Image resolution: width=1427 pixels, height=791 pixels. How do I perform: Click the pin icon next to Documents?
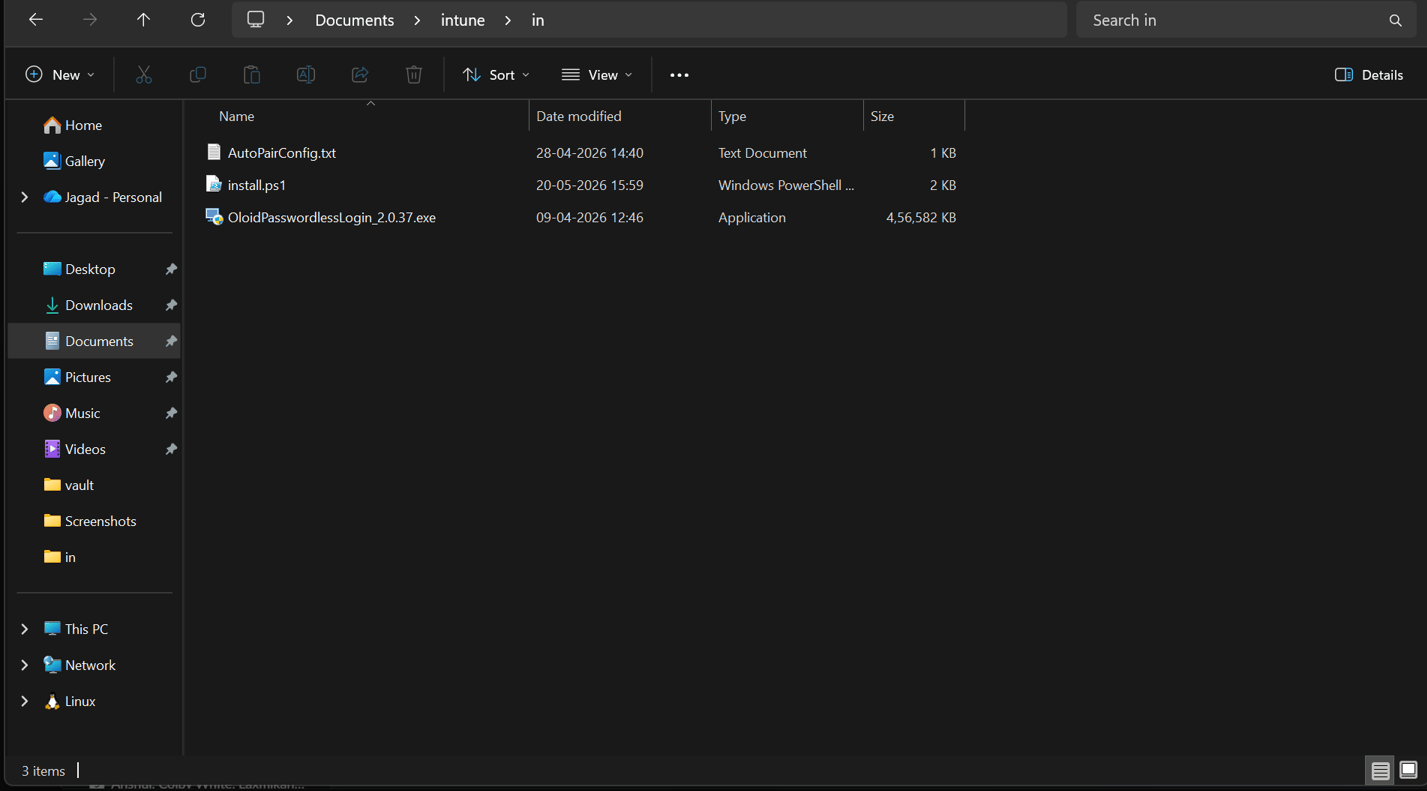[x=171, y=341]
